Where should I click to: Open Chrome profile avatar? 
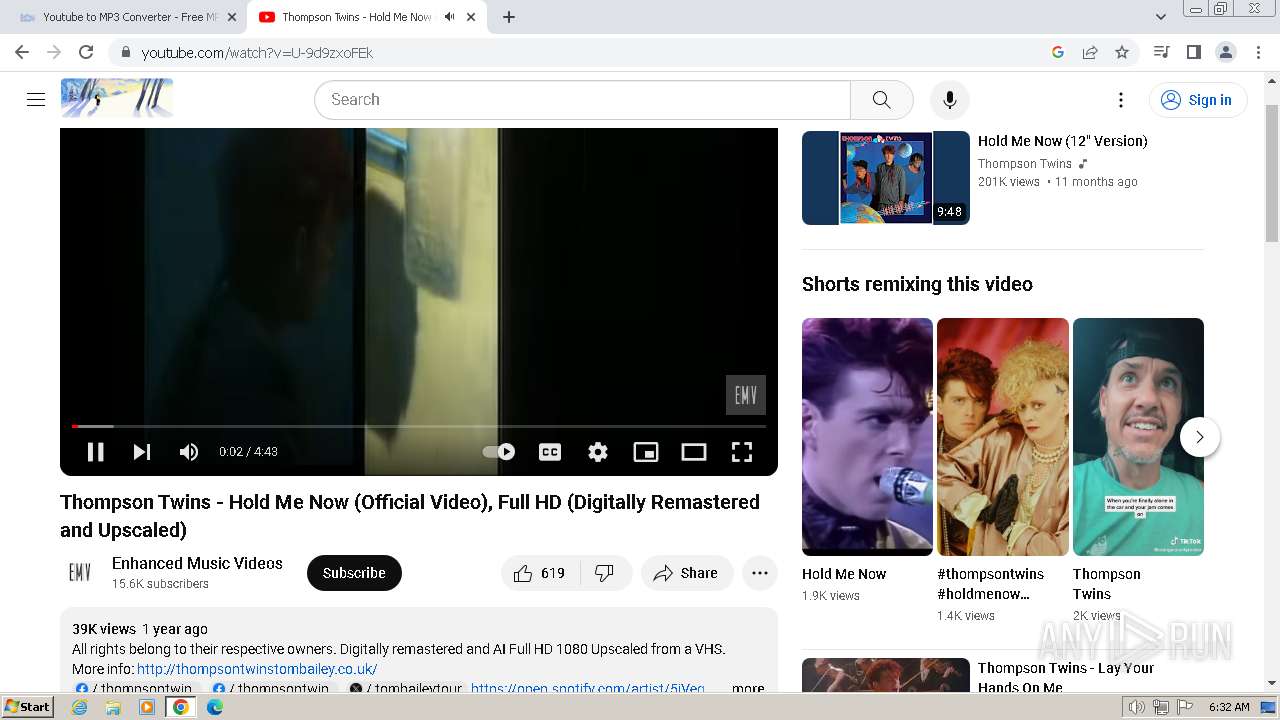click(1225, 52)
